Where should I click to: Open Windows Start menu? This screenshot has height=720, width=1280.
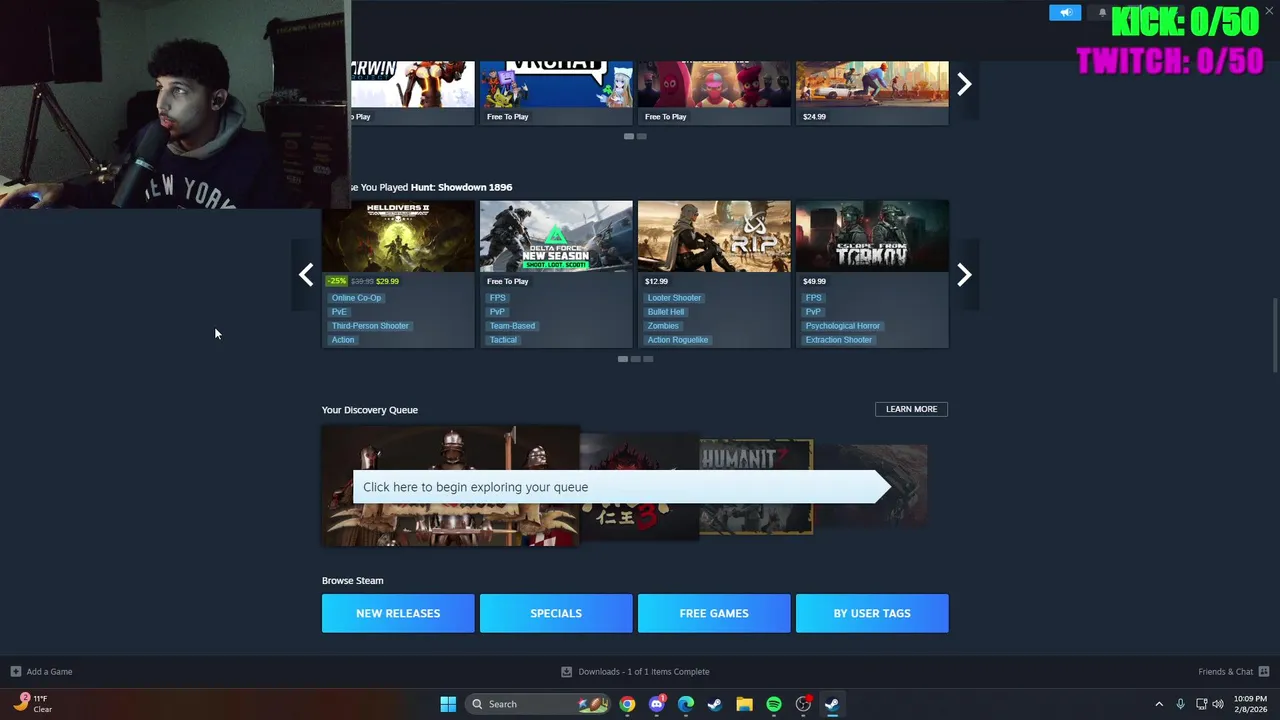tap(448, 704)
